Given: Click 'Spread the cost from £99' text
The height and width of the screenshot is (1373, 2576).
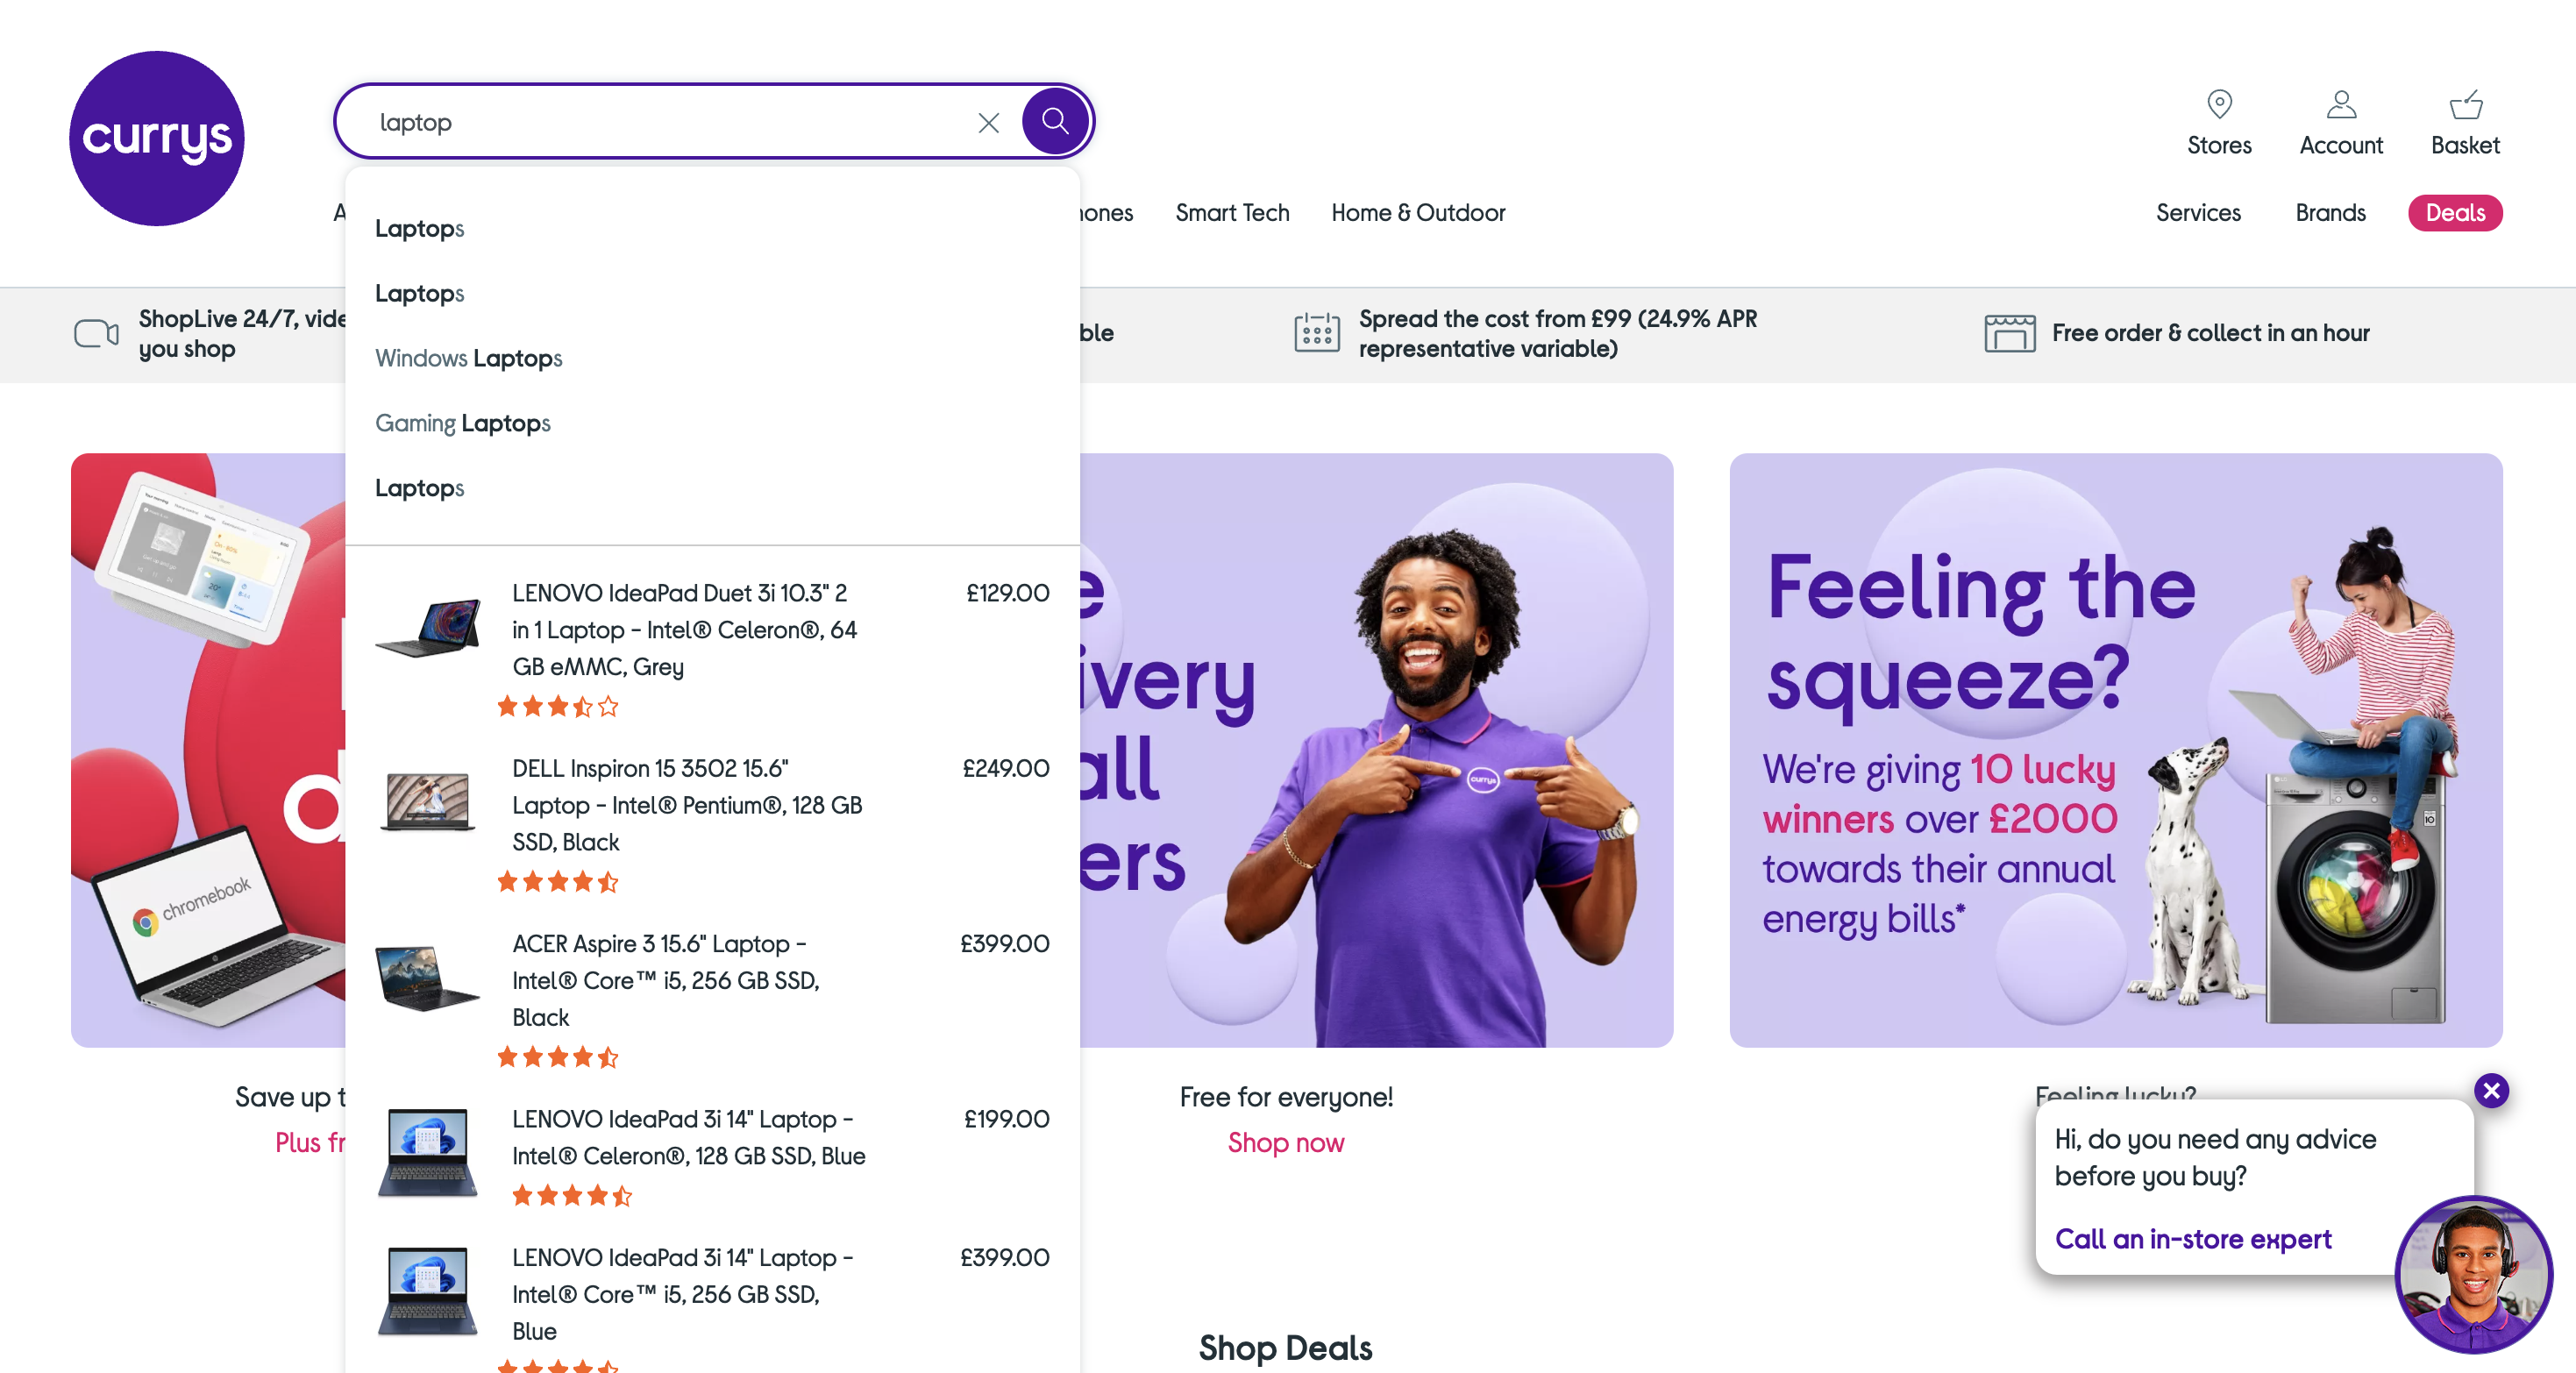Looking at the screenshot, I should (1557, 333).
